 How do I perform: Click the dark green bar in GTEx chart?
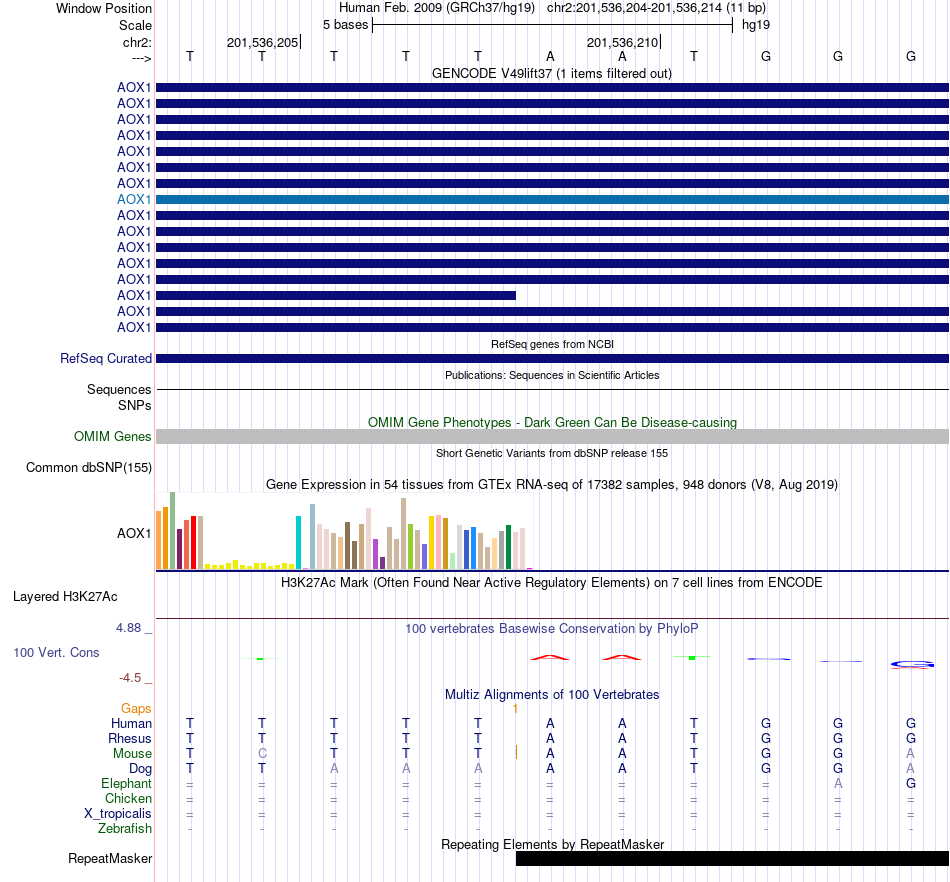(x=508, y=547)
